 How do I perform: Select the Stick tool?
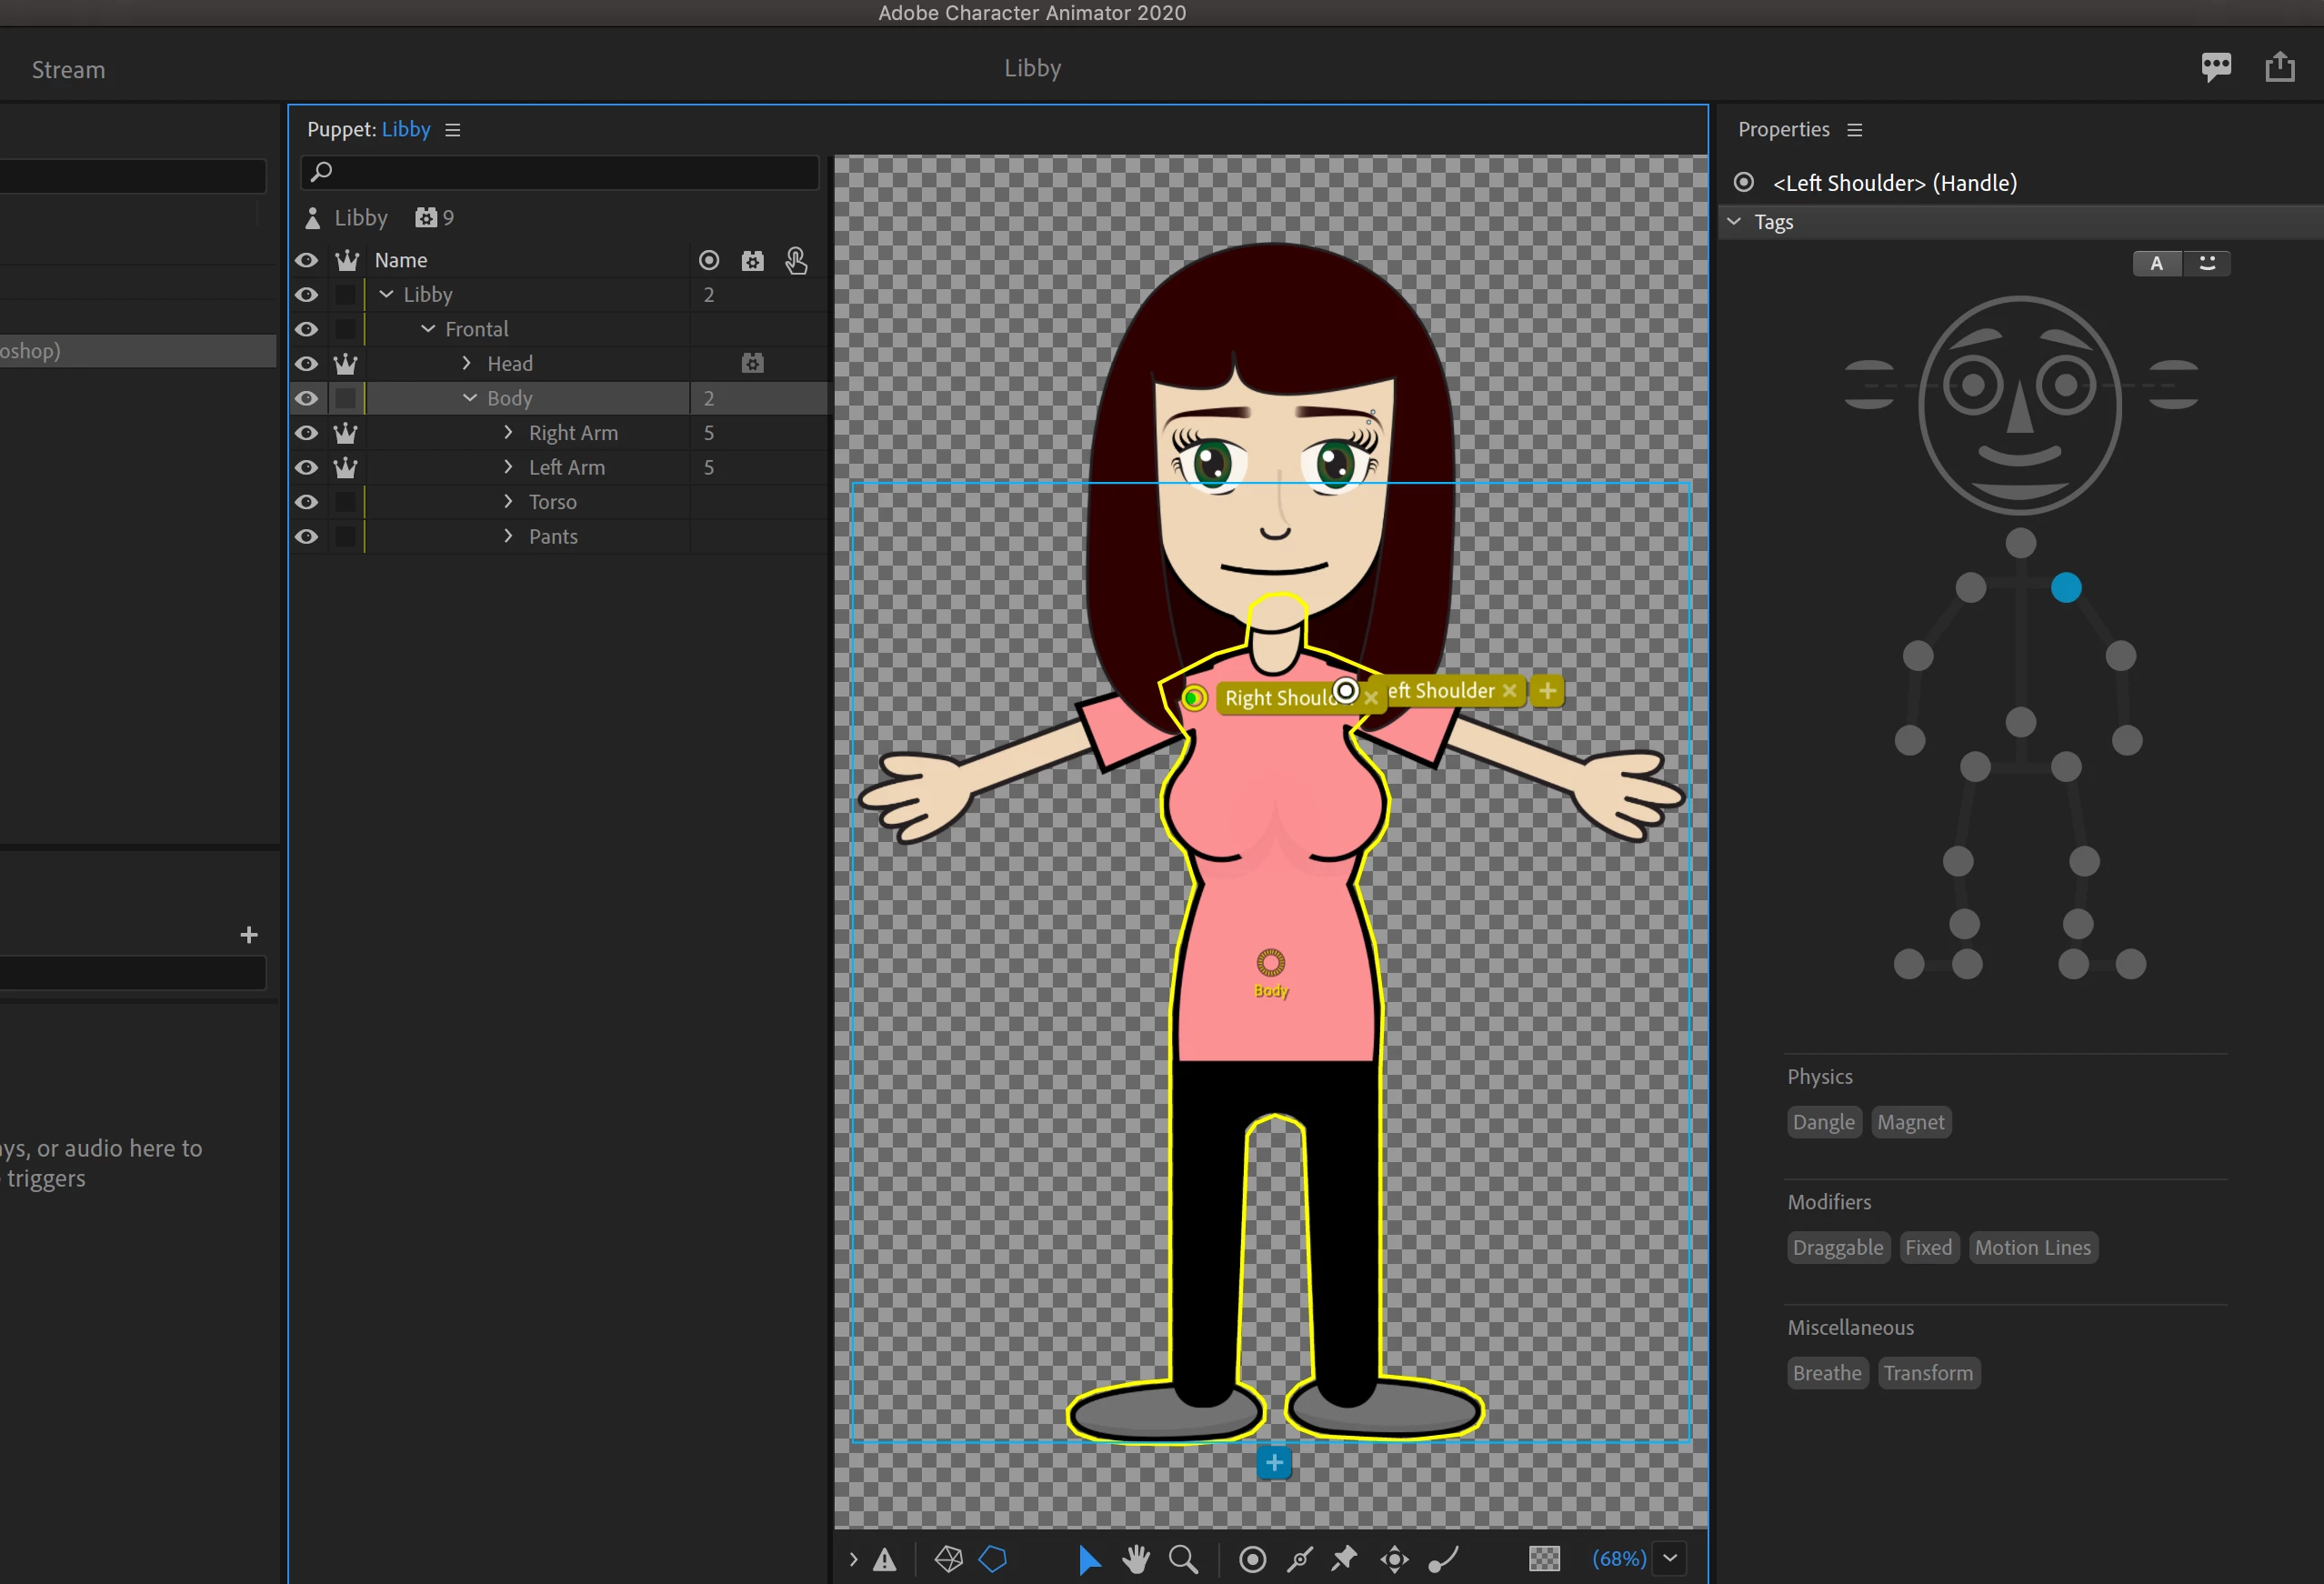(1300, 1559)
